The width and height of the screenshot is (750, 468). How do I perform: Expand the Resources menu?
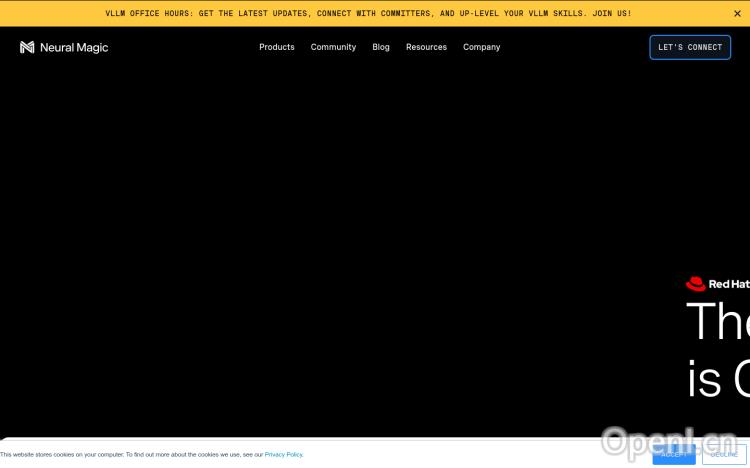[426, 47]
